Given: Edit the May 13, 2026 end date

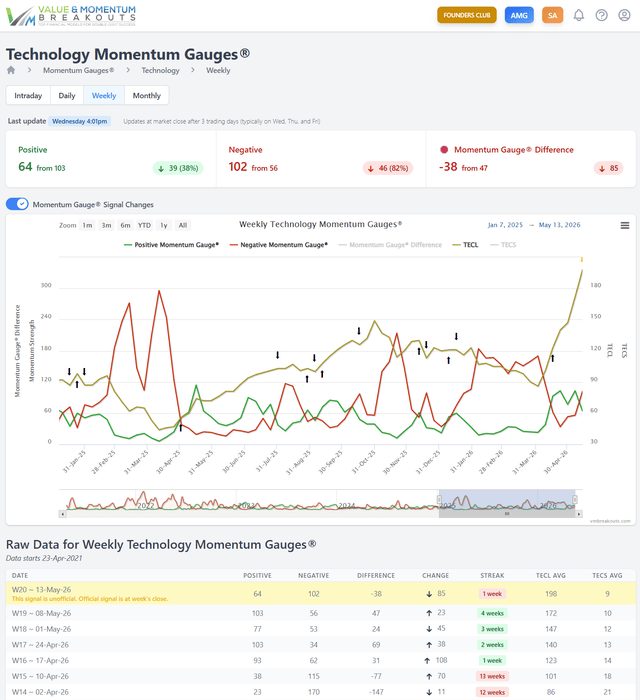Looking at the screenshot, I should click(x=560, y=225).
